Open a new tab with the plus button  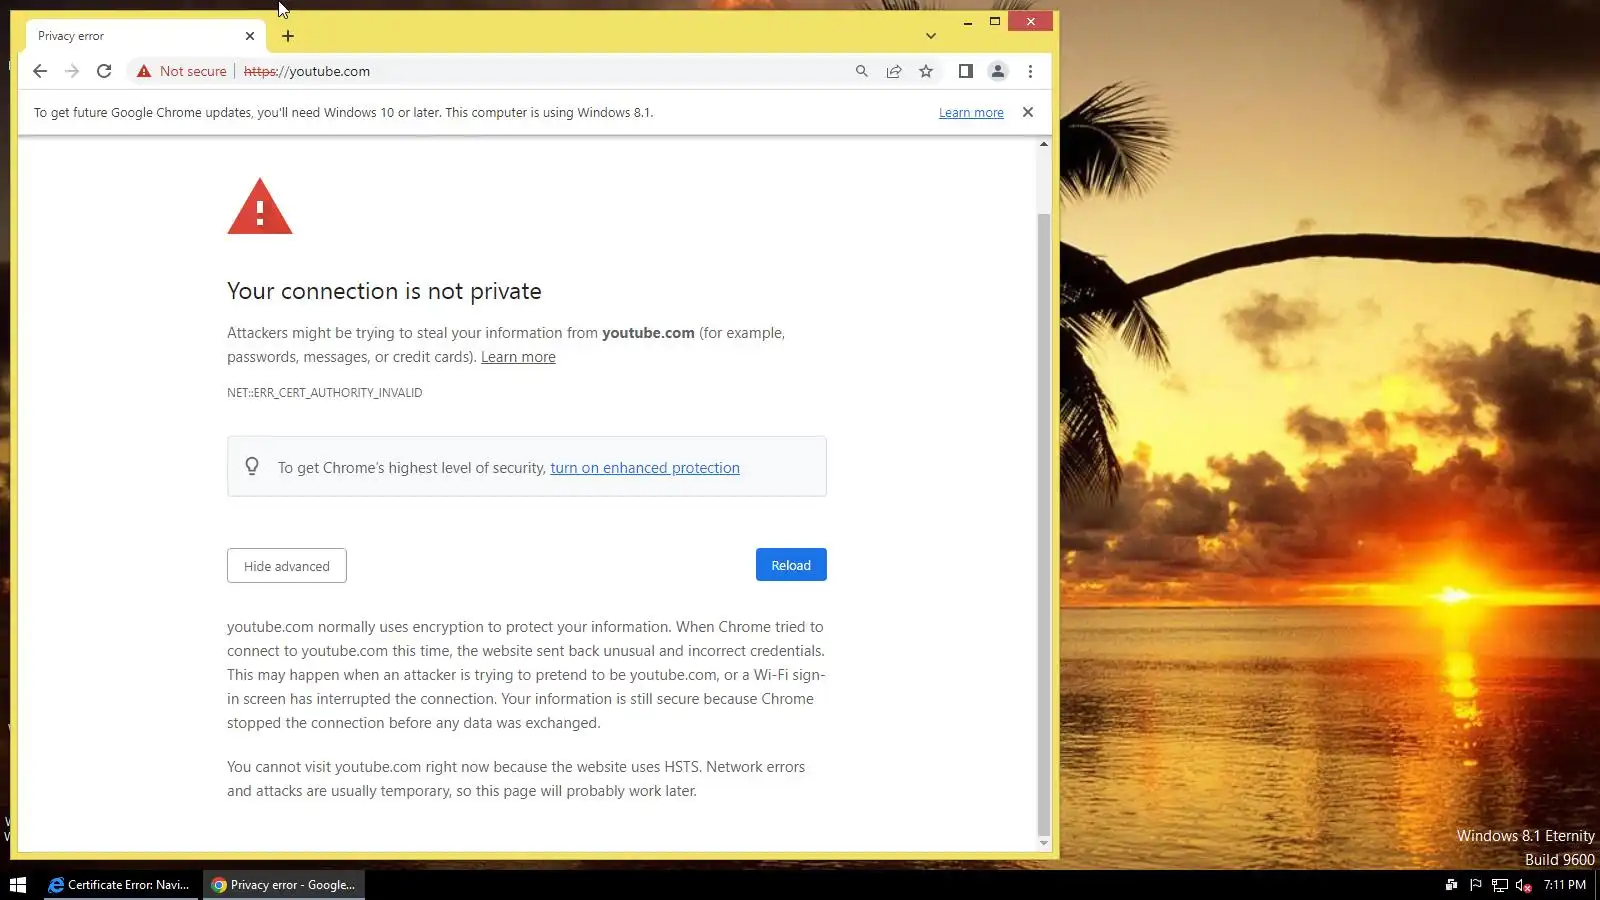(288, 36)
